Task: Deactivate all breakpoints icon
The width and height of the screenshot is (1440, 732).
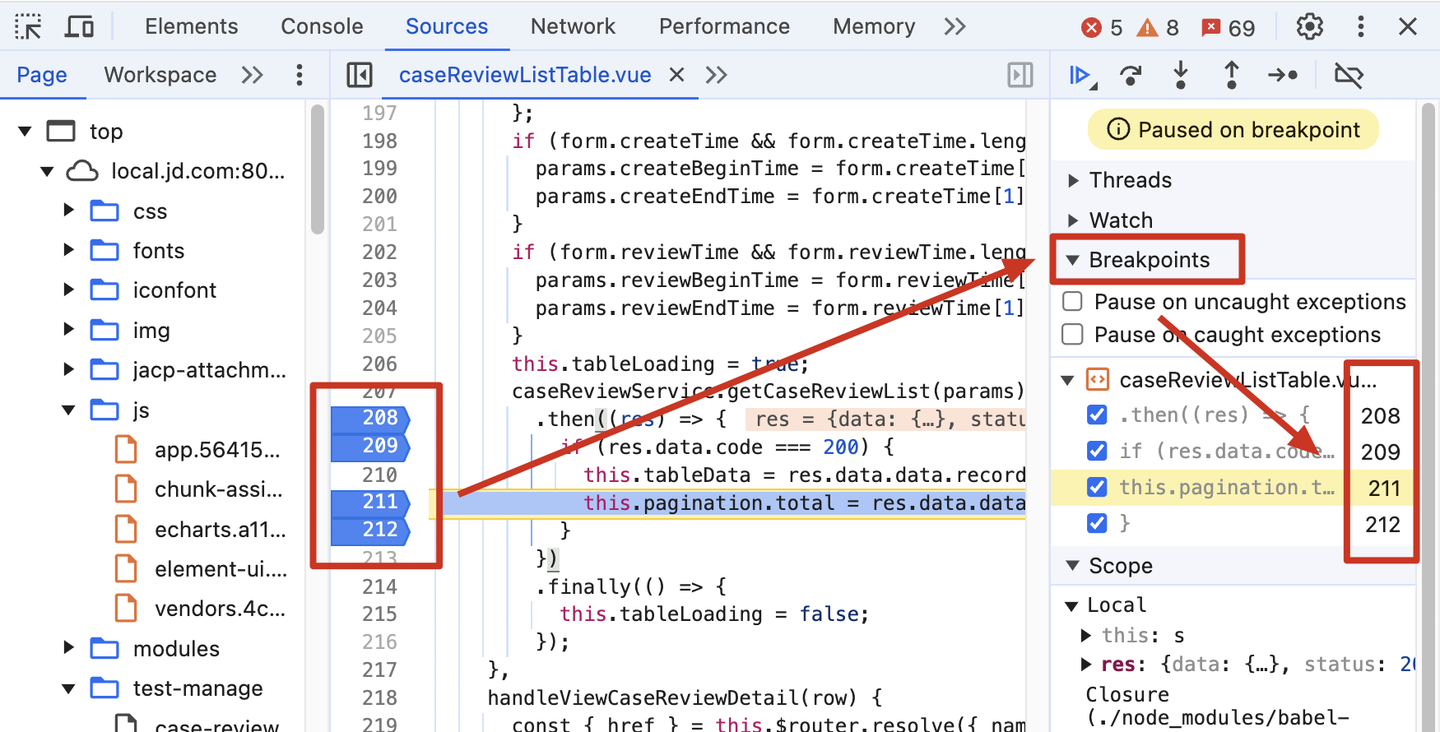Action: pos(1348,75)
